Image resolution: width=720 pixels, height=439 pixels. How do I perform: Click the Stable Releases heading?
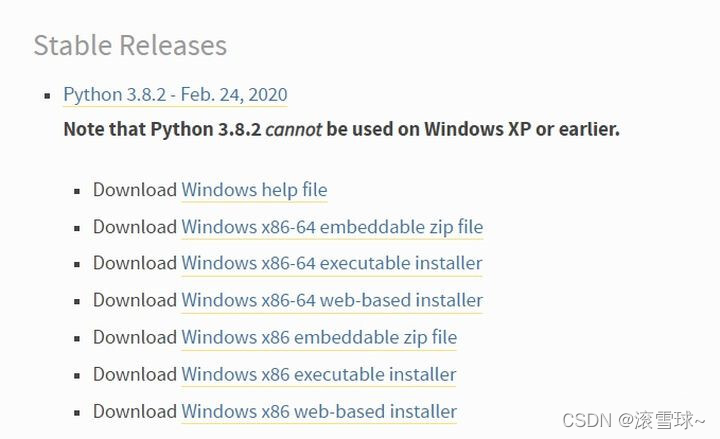130,45
